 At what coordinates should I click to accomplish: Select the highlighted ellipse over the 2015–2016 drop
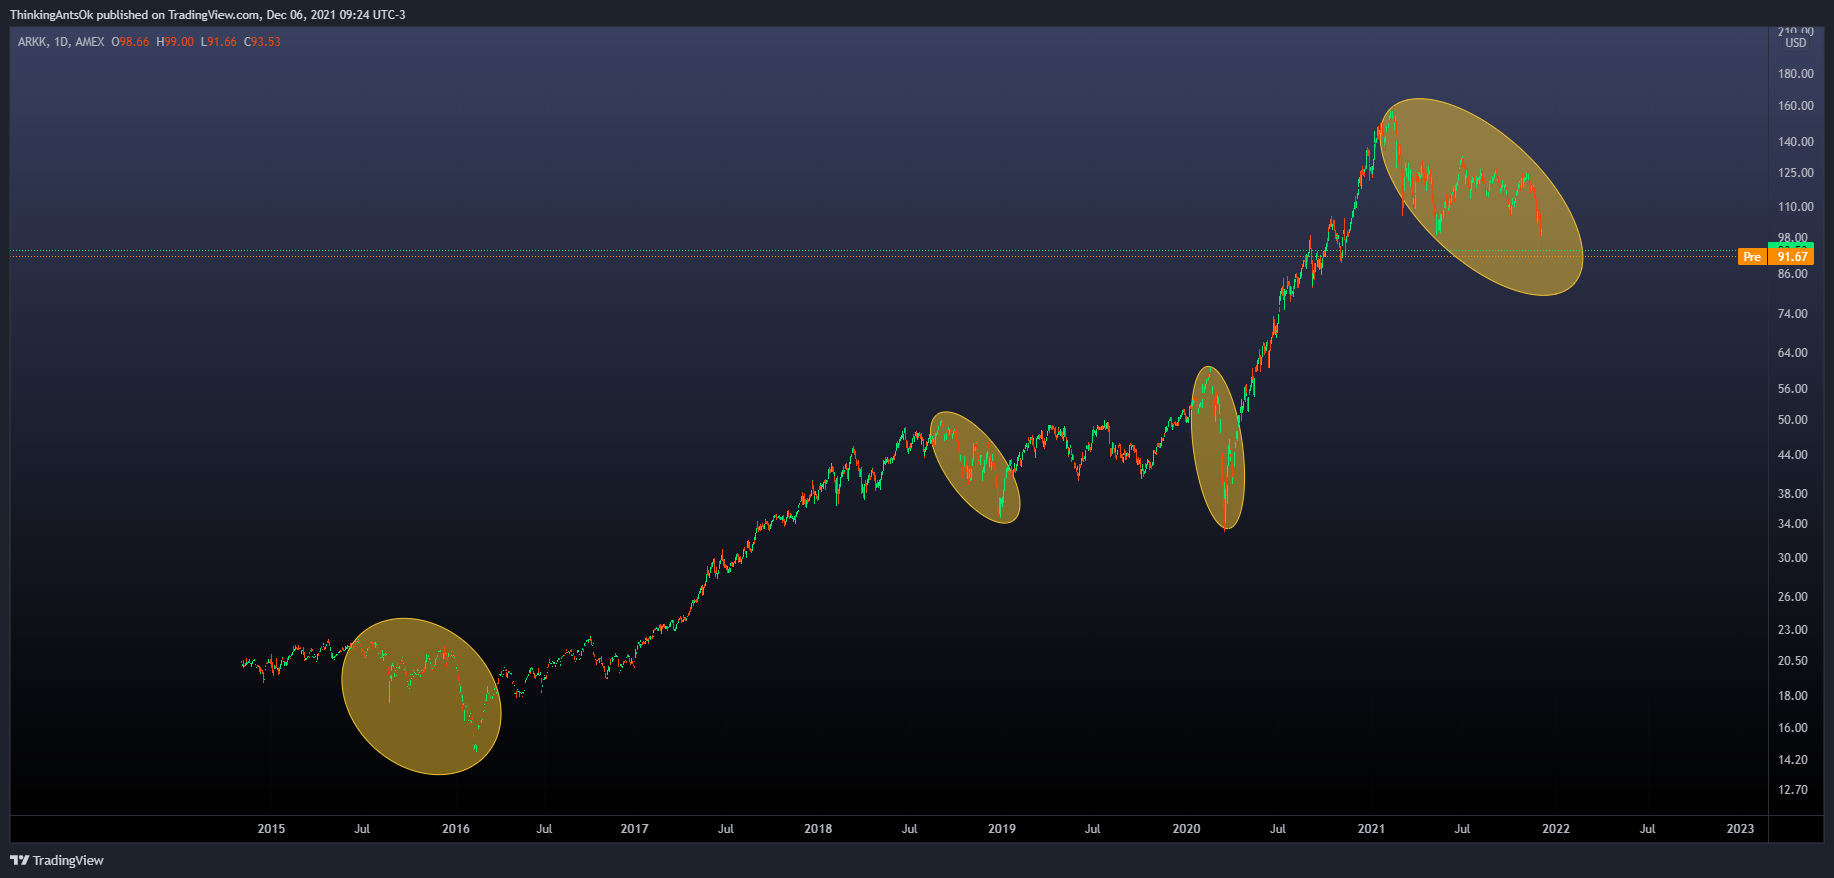421,696
